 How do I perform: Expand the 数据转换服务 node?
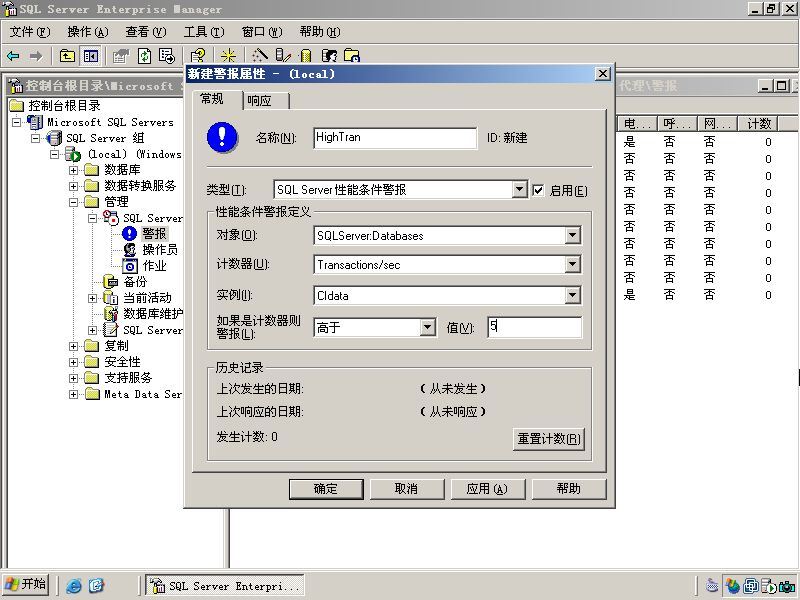[x=73, y=186]
